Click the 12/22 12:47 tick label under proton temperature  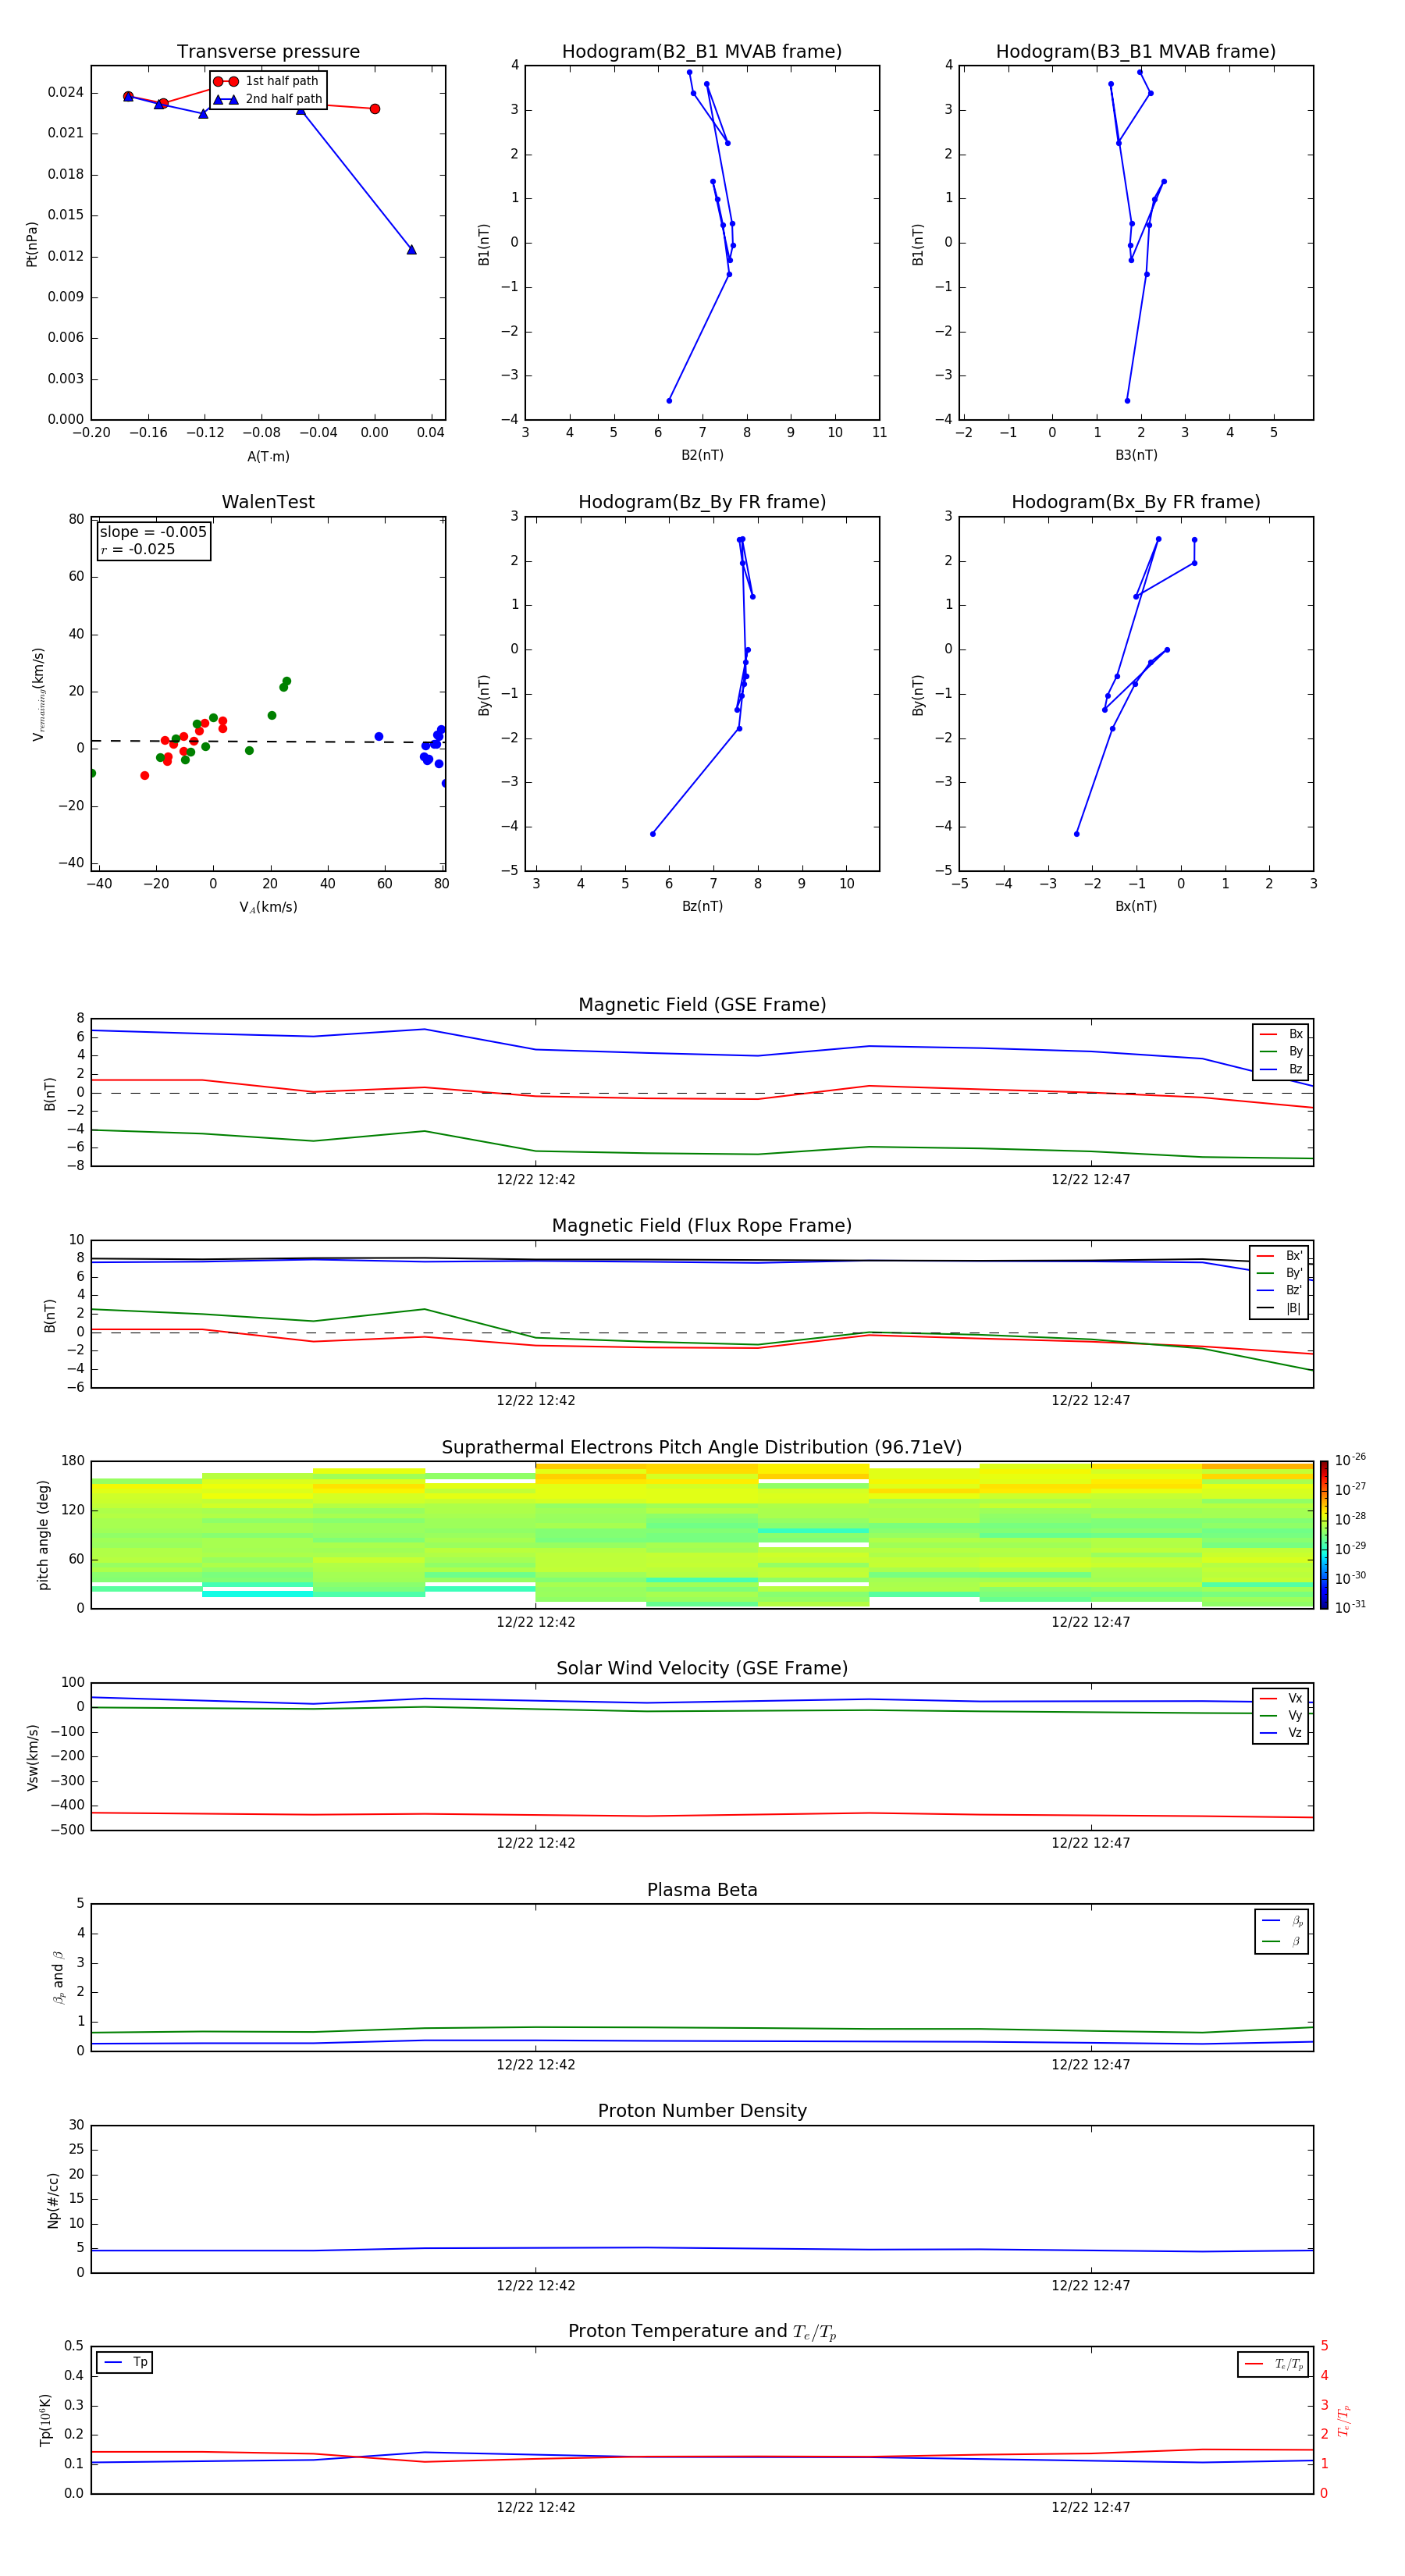(1090, 2507)
